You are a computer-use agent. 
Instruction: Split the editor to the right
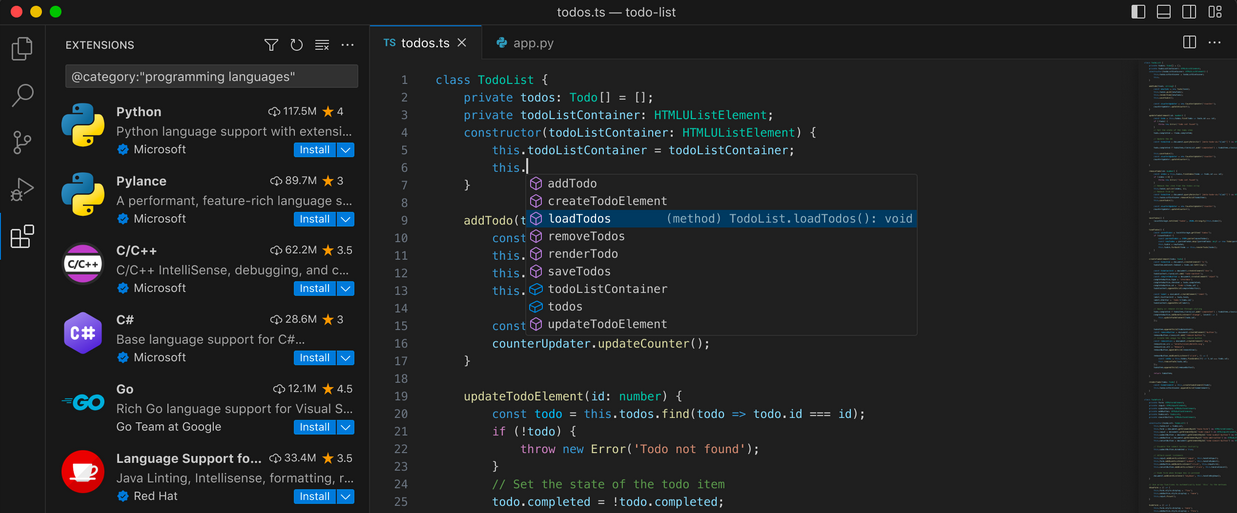[x=1189, y=43]
